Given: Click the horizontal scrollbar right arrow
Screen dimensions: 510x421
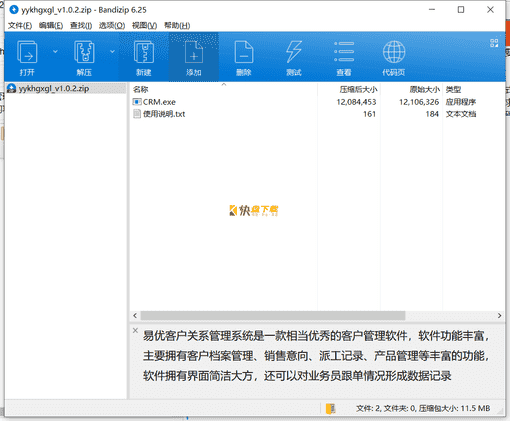Looking at the screenshot, I should [x=499, y=315].
